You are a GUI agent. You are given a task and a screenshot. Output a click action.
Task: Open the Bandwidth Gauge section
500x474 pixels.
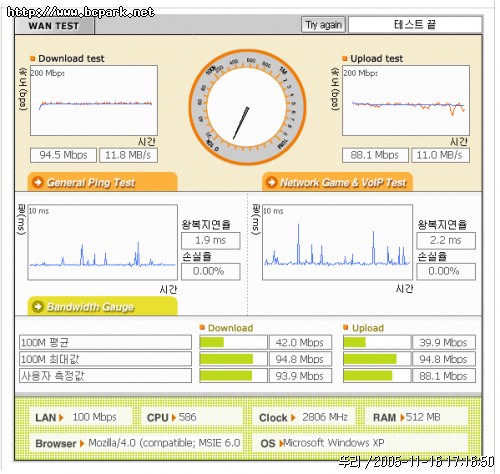tap(103, 306)
